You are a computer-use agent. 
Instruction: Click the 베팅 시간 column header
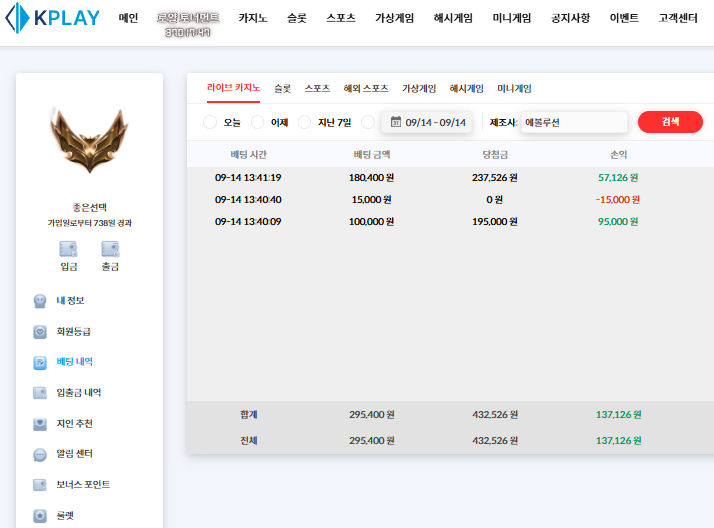point(248,155)
